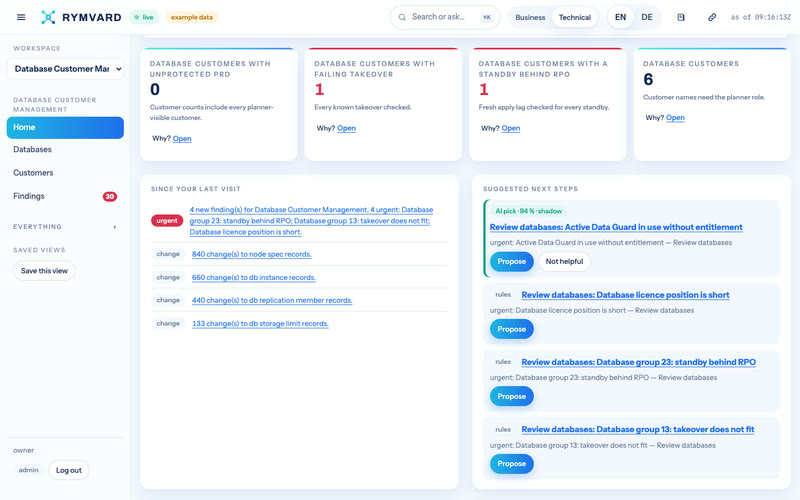Click the urgent tag in Since your last visit
Viewport: 800px width, 500px height.
(167, 221)
